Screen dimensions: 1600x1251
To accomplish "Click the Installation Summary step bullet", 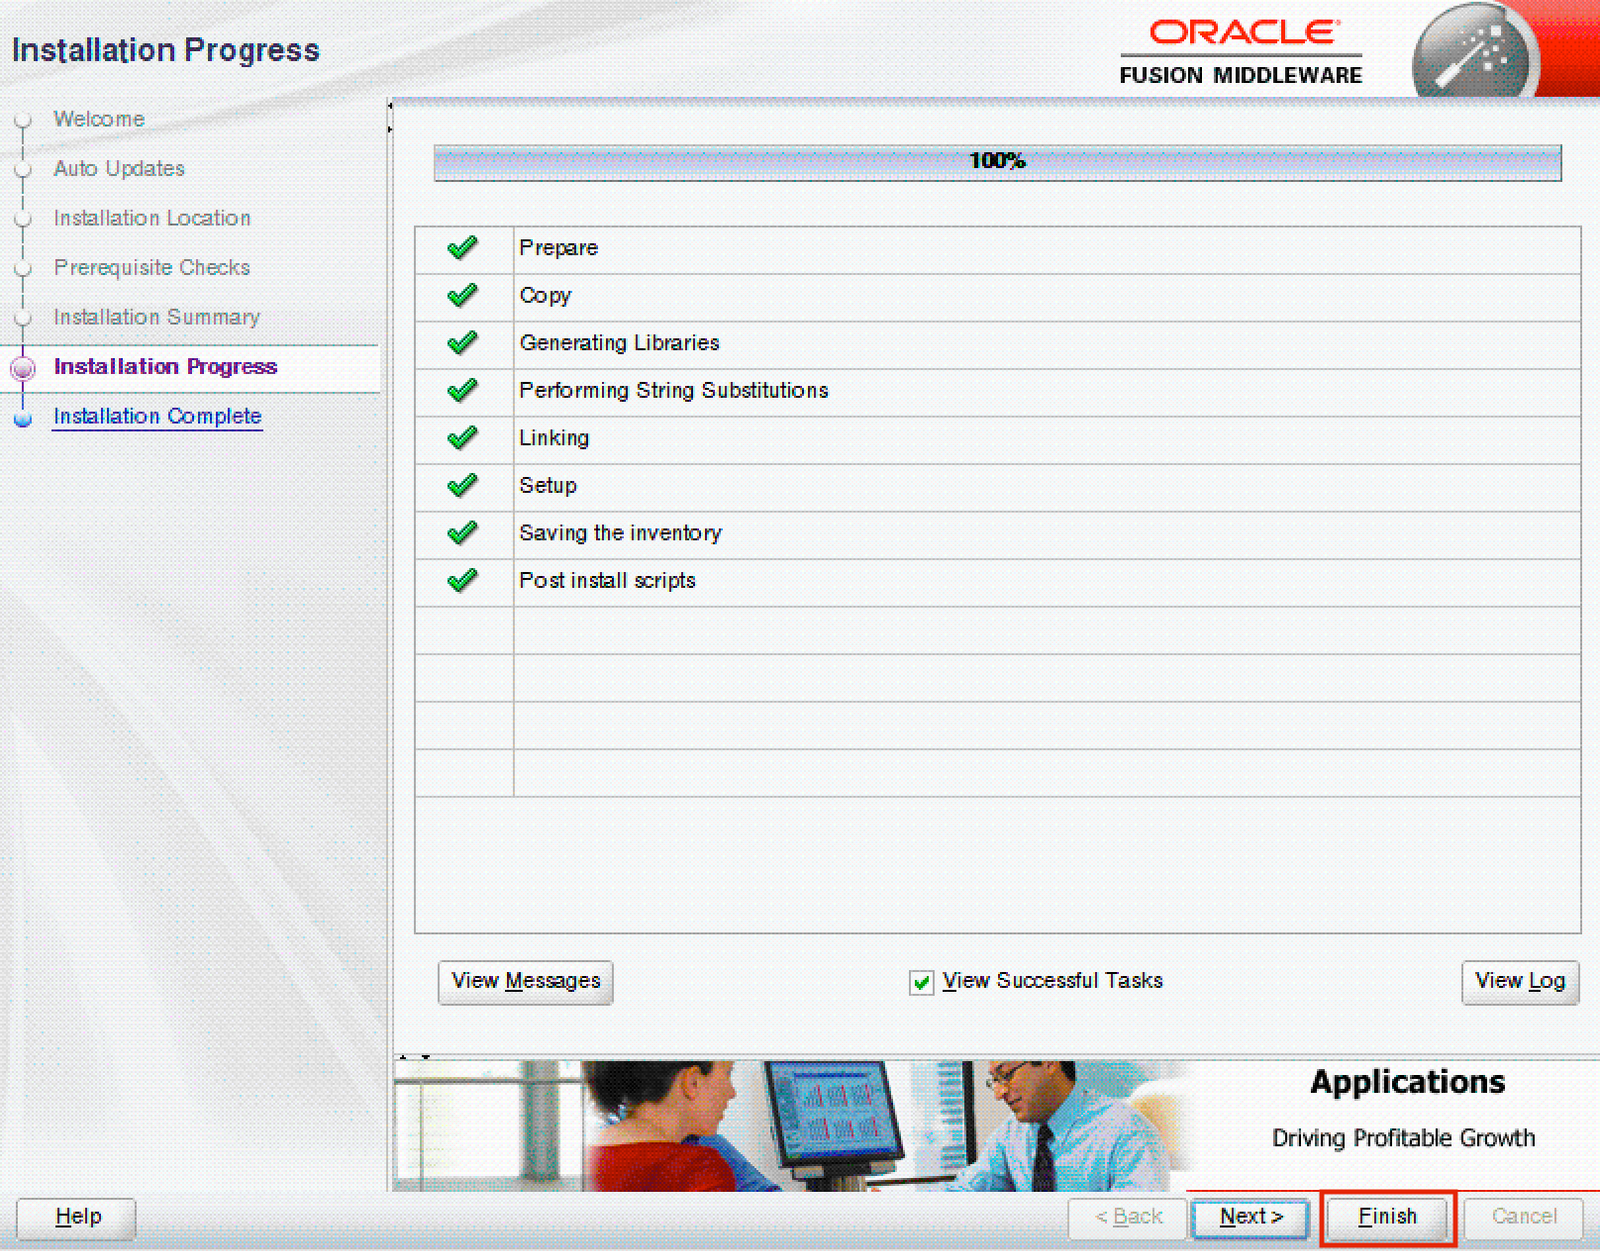I will click(x=23, y=318).
